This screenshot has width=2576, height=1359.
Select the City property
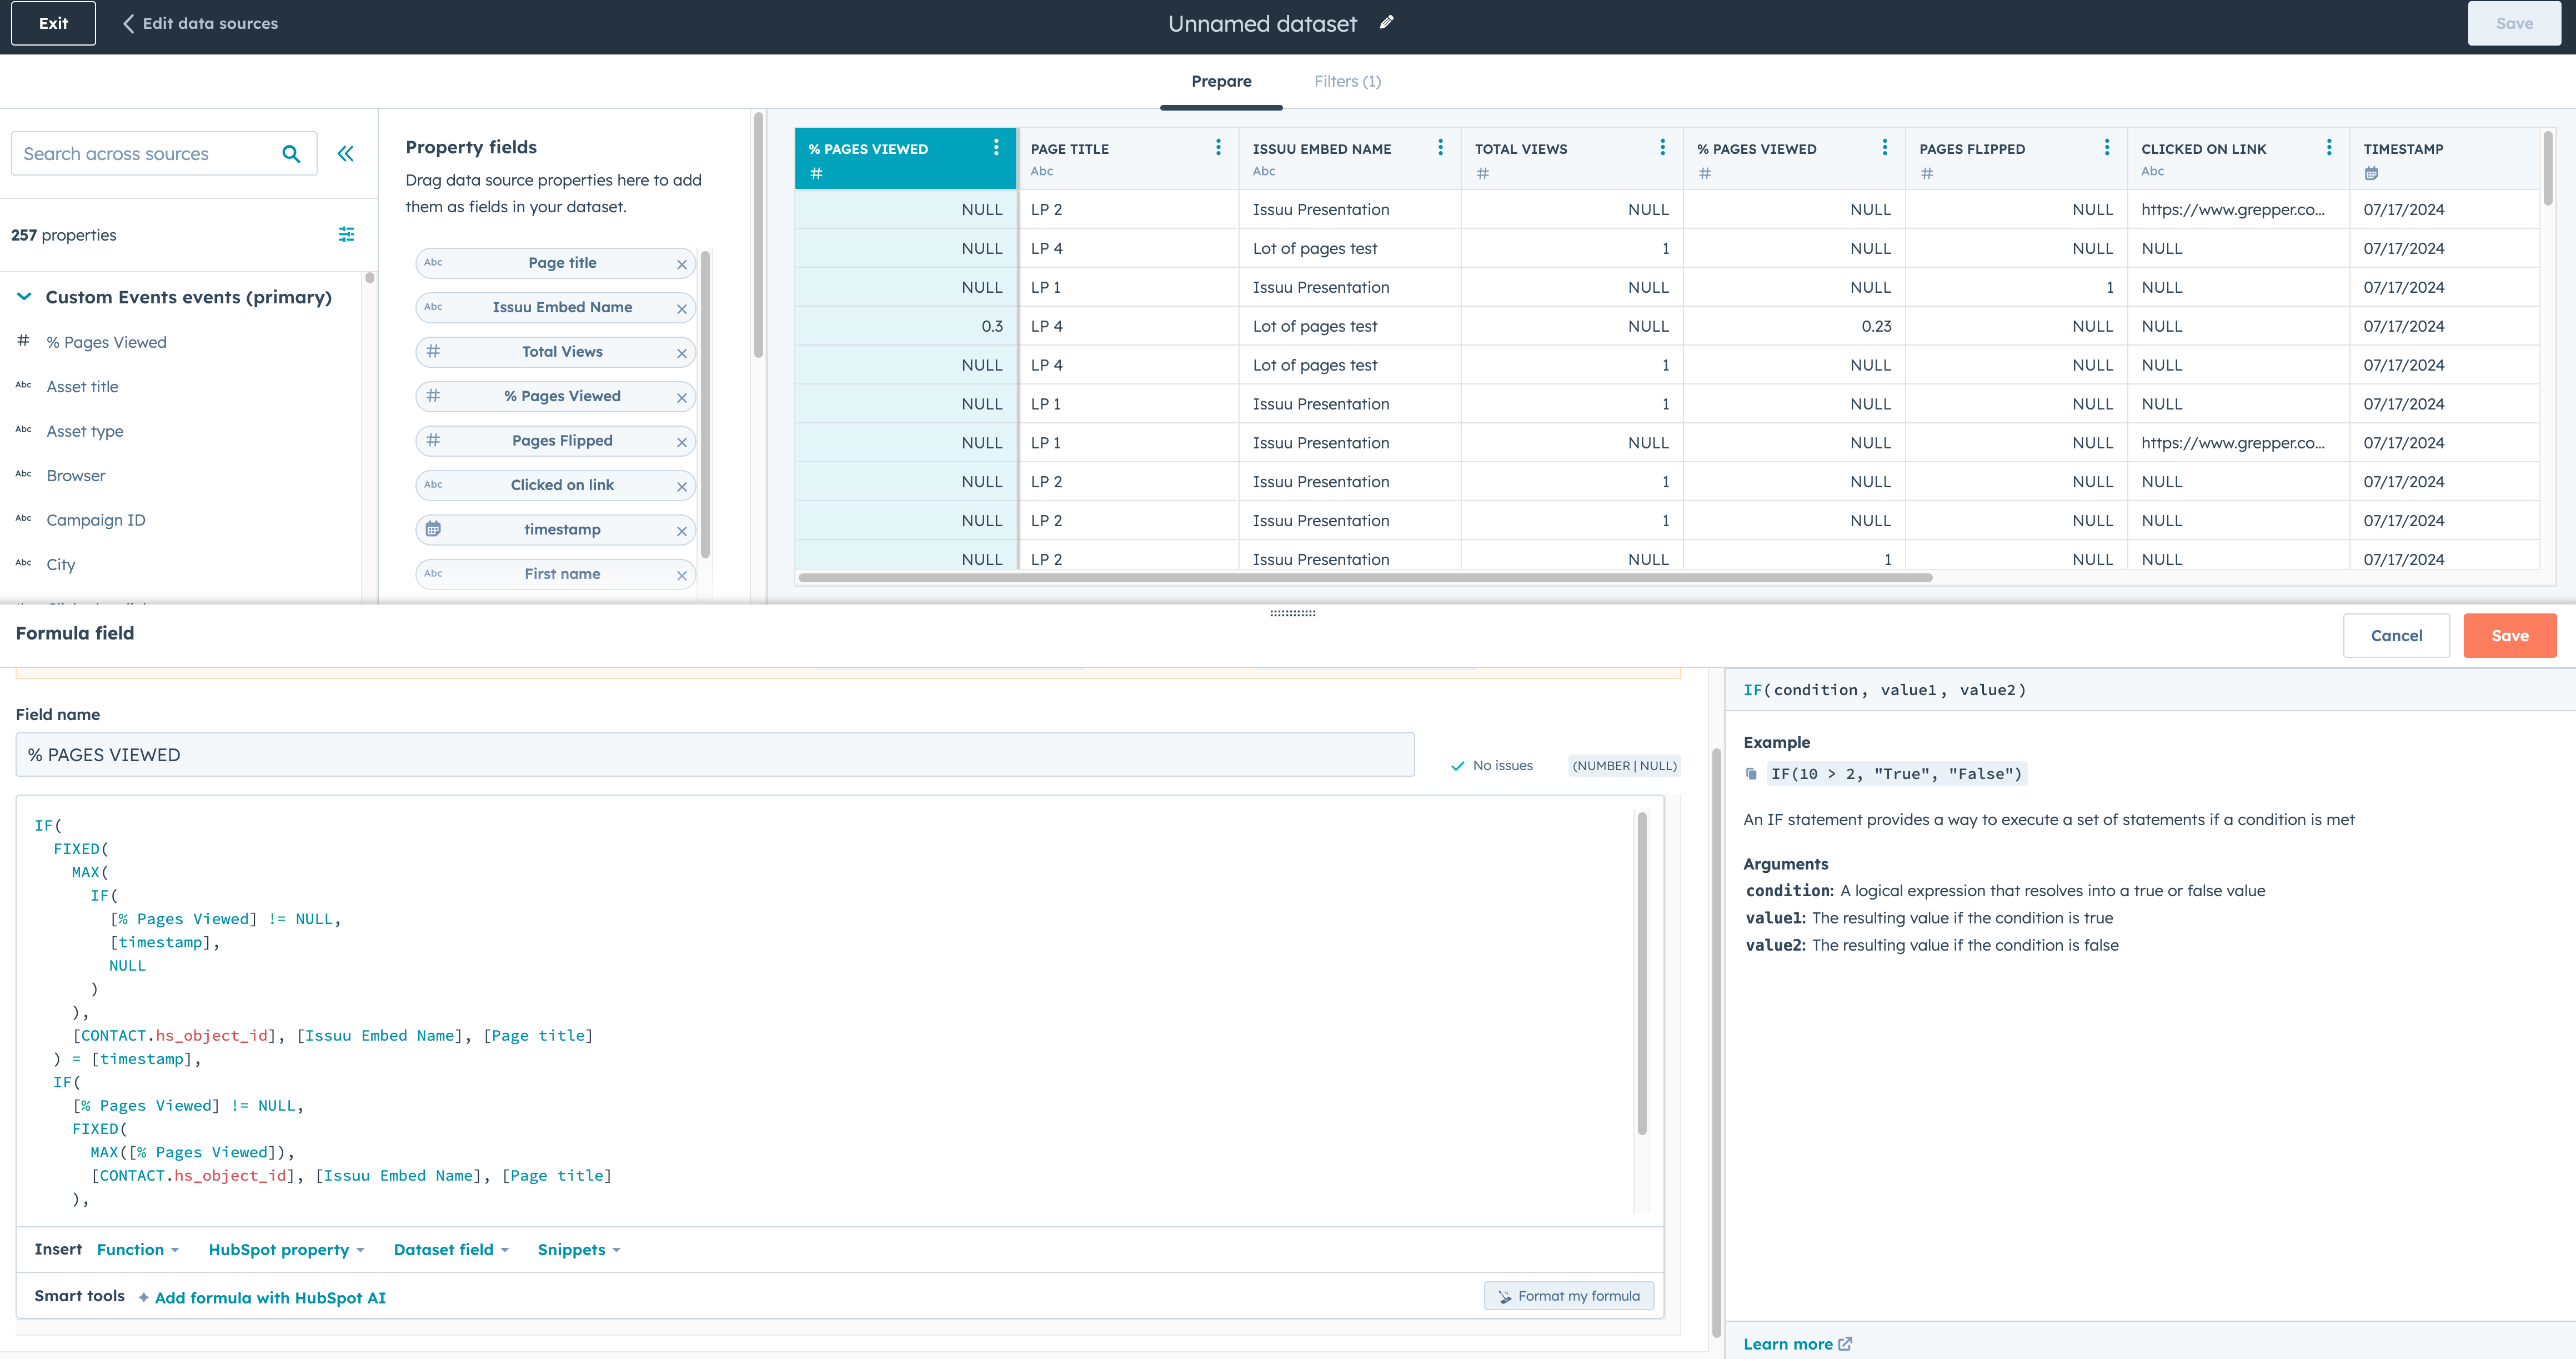coord(61,564)
